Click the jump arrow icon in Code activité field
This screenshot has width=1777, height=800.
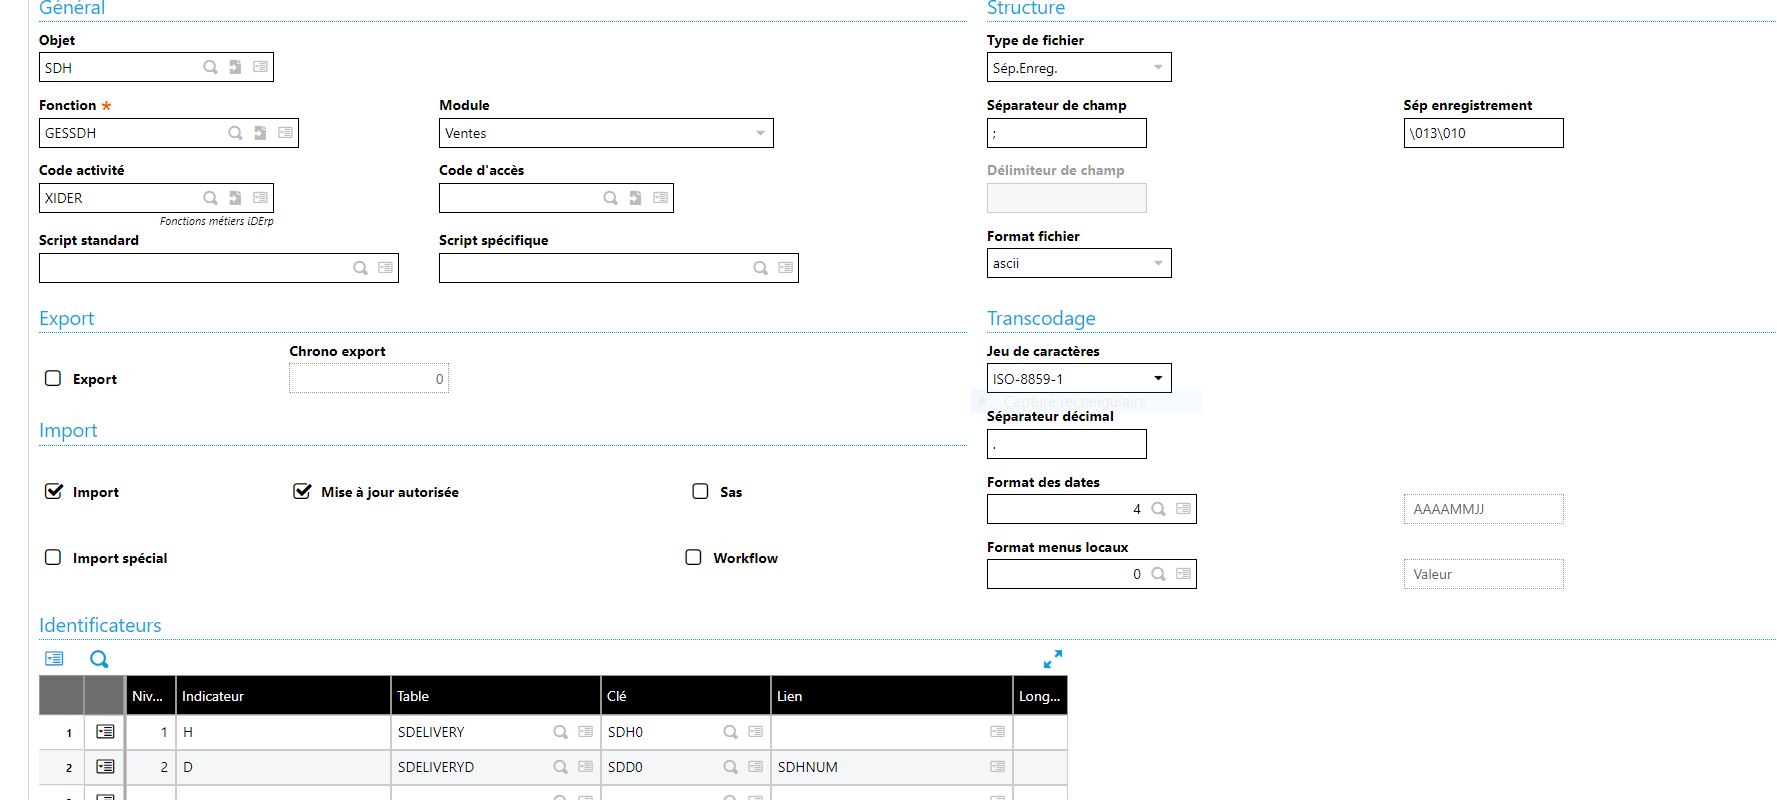coord(235,198)
